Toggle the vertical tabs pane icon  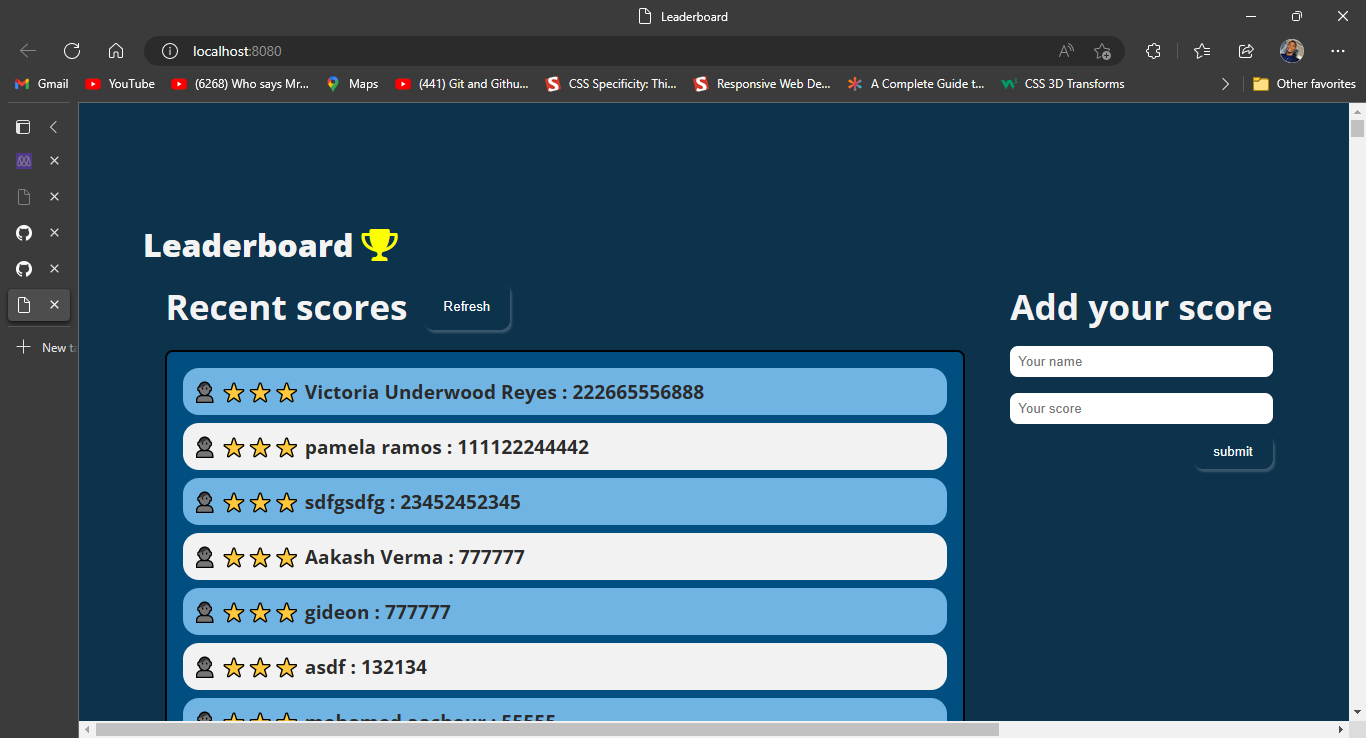(x=23, y=127)
